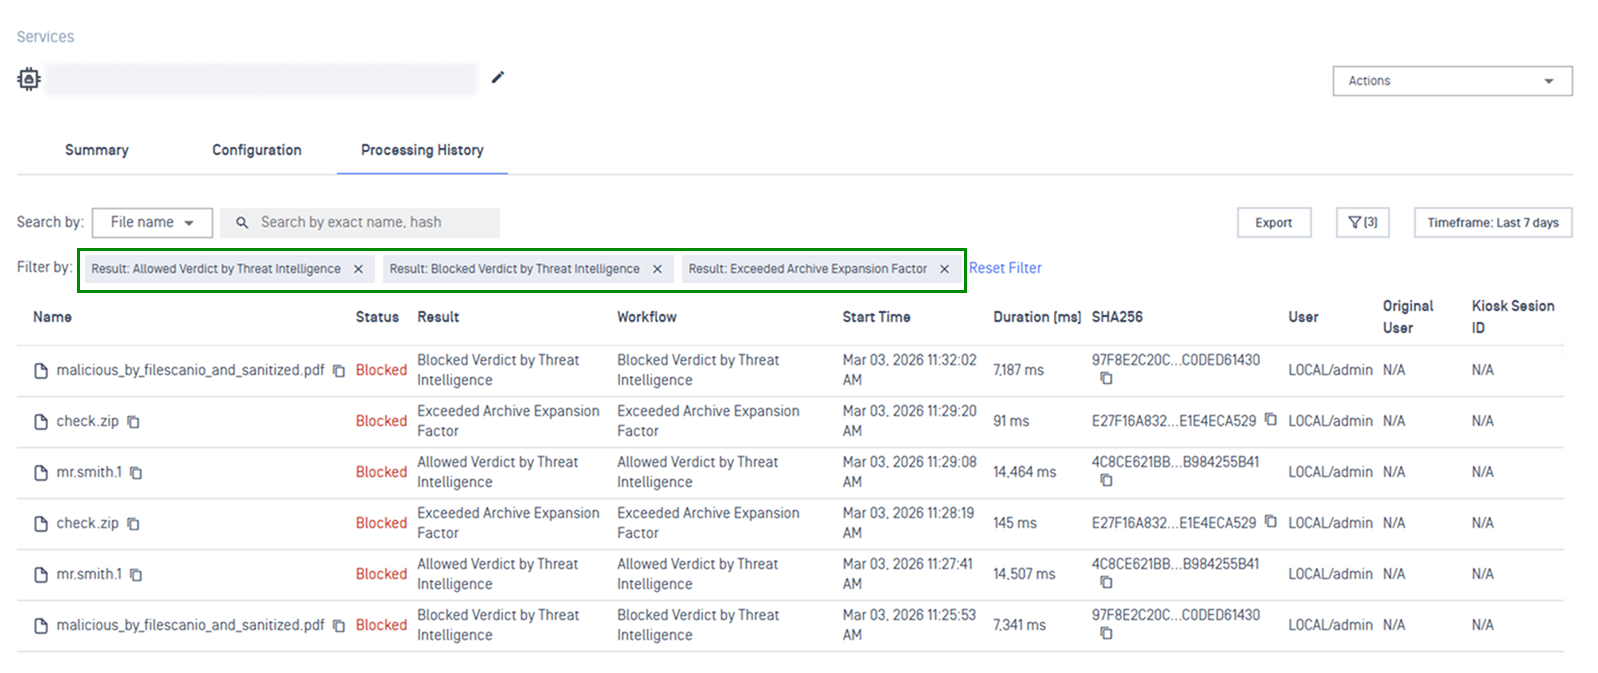Copy SHA256 hash of the 7,187 ms row
Viewport: 1598px width, 673px height.
click(x=1106, y=379)
